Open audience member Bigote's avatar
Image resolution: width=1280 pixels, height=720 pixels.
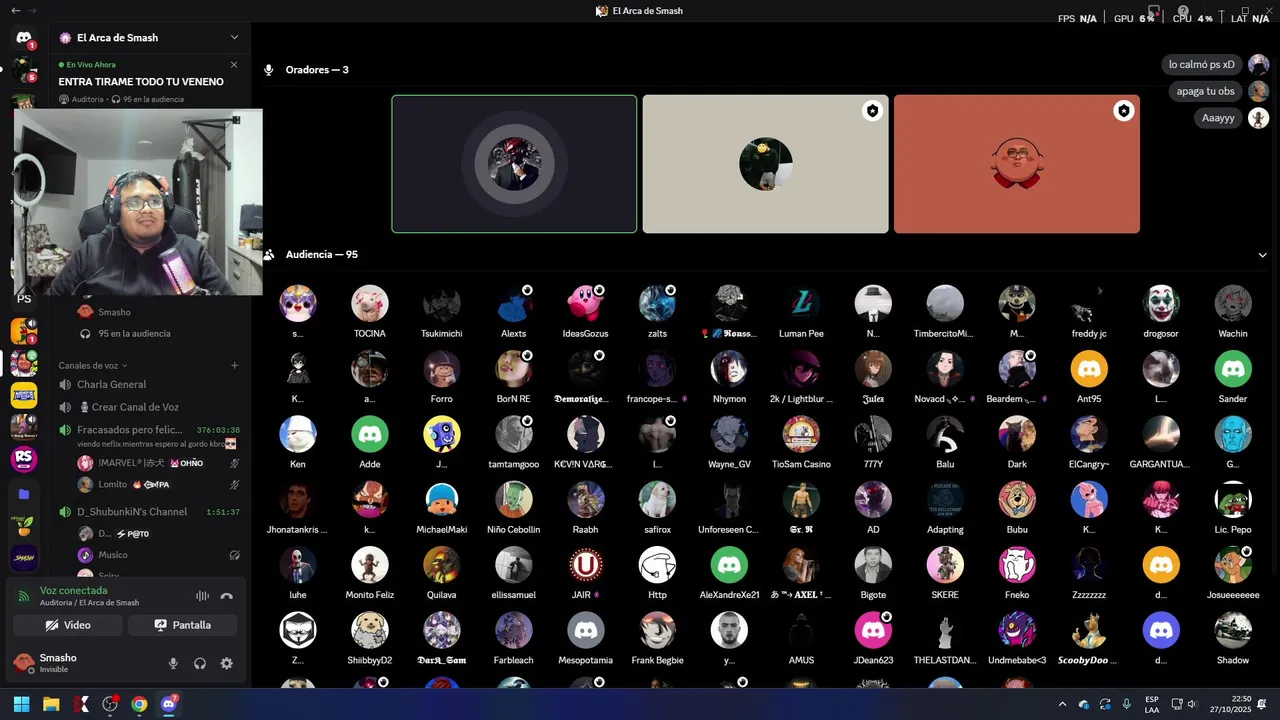click(x=873, y=565)
